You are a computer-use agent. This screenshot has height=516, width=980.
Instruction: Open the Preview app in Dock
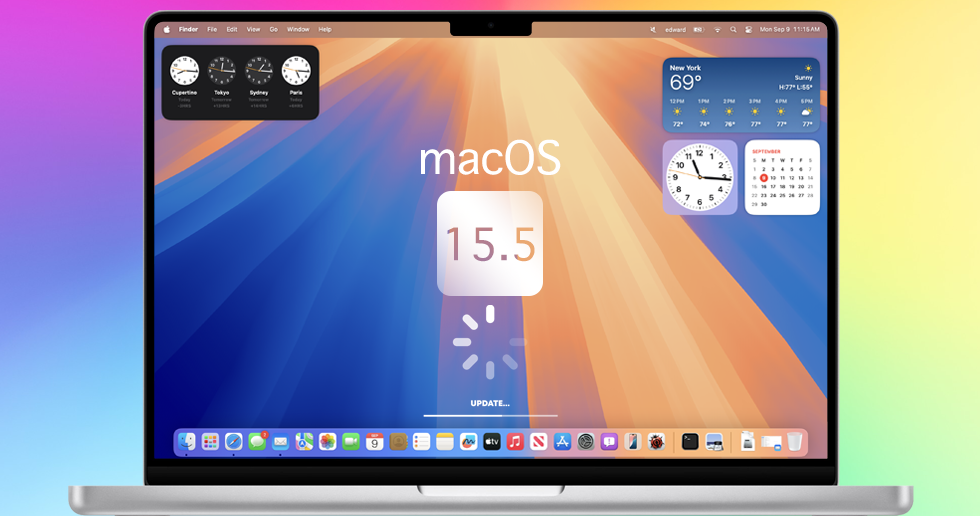714,442
